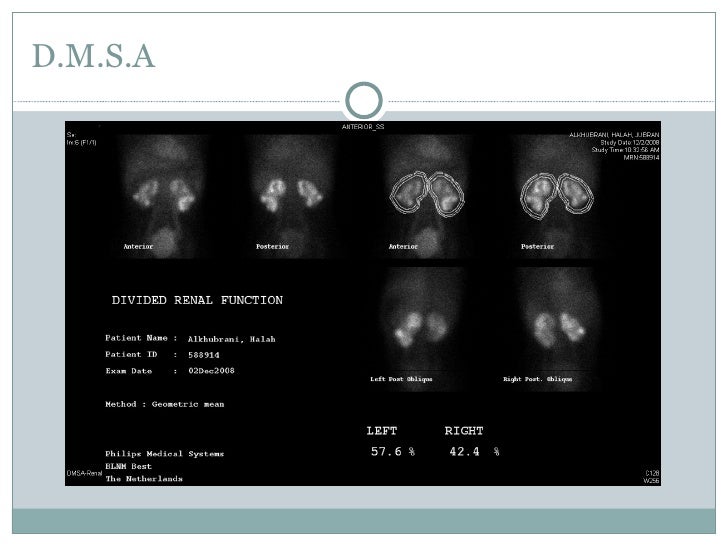Screen dimensions: 728x546
Task: Click the "Im:6 (F1/1)" overlay text
Action: click(x=82, y=143)
